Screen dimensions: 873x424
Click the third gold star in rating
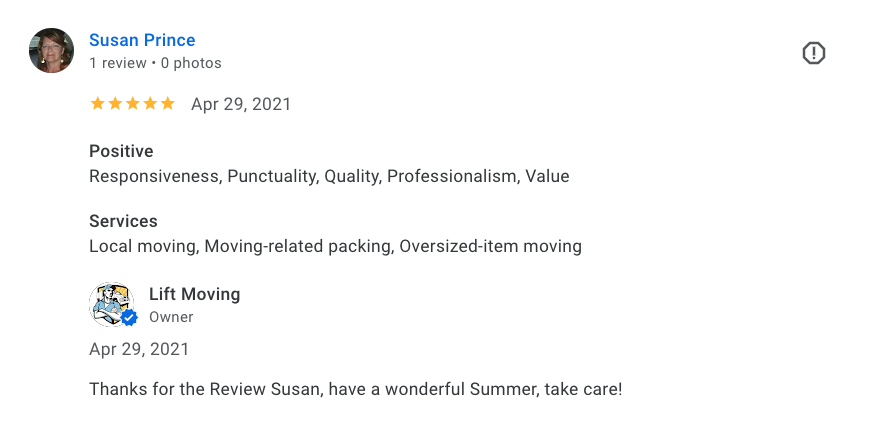coord(133,103)
